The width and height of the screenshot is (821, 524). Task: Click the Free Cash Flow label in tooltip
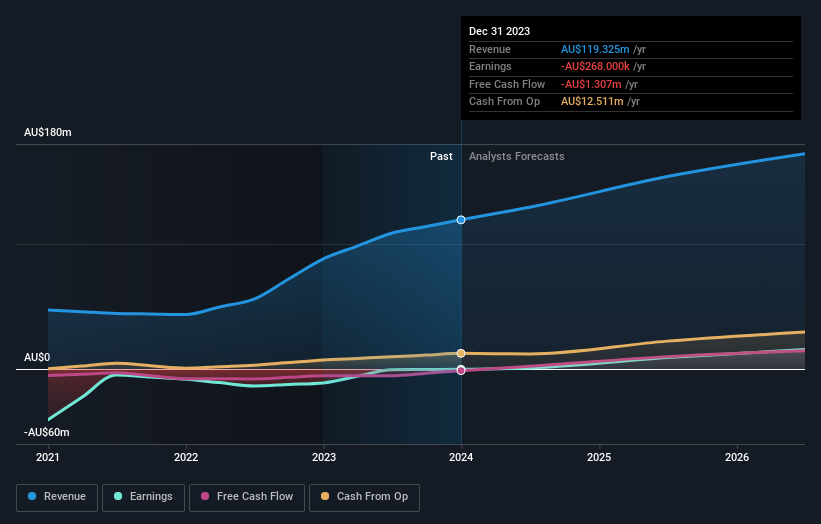[x=507, y=84]
